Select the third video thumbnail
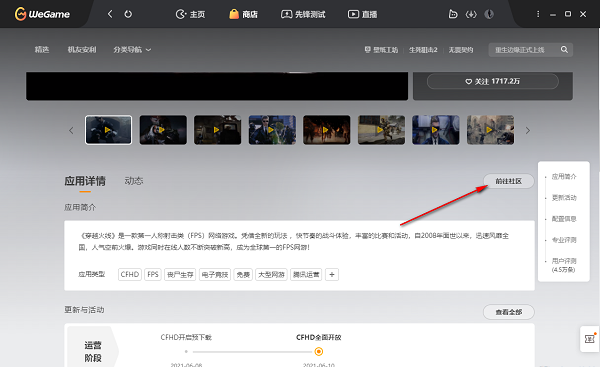Screen dimensions: 600x367 [x=217, y=130]
